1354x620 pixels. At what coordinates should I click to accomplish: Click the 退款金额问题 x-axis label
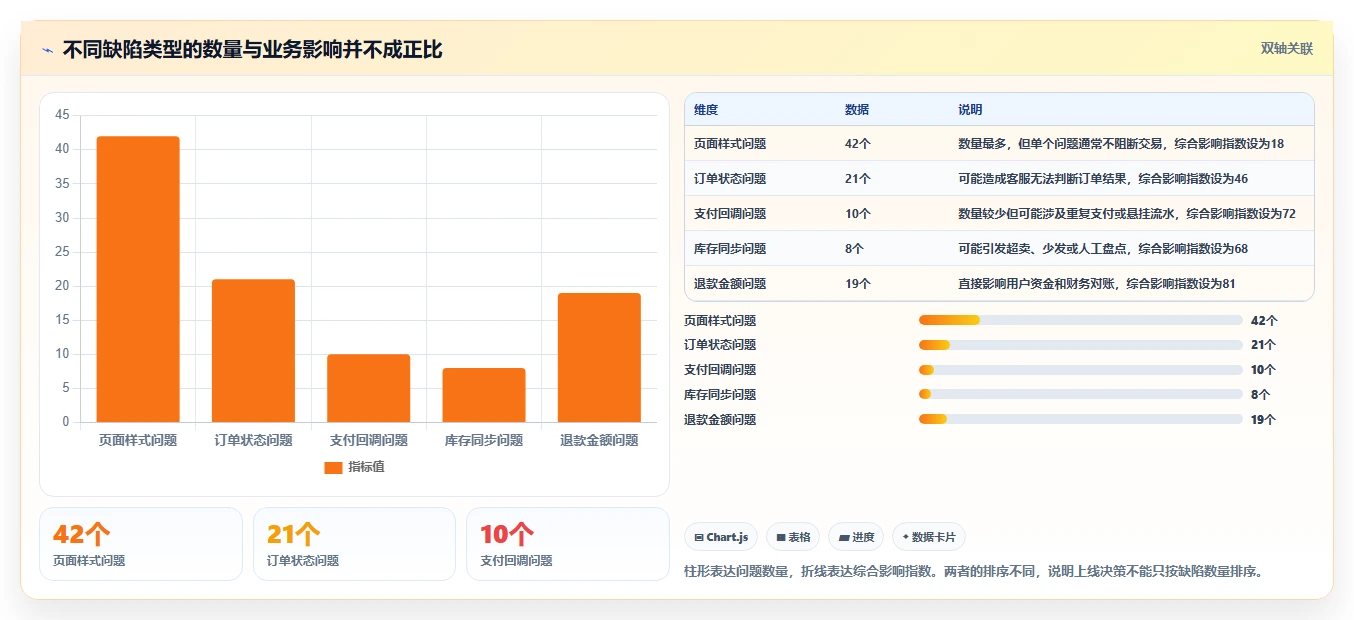599,440
